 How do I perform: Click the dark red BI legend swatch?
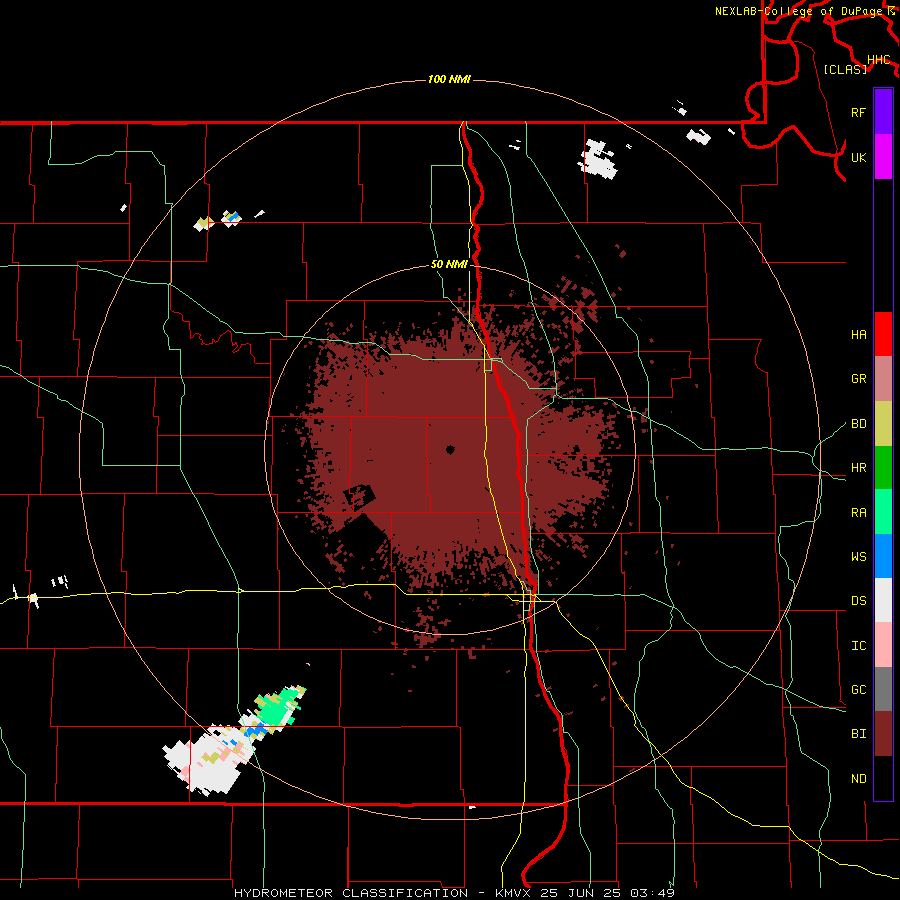(883, 734)
